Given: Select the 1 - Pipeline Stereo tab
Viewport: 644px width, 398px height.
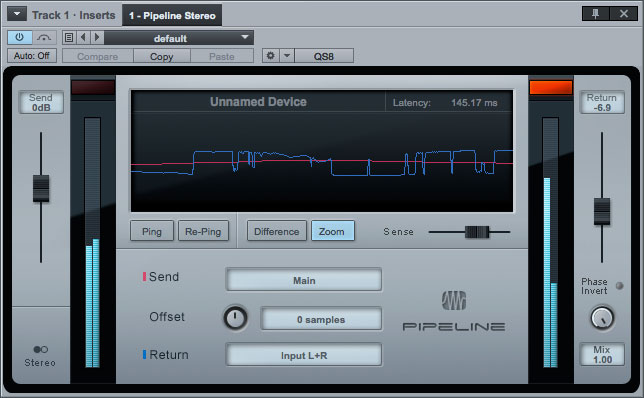Looking at the screenshot, I should pyautogui.click(x=172, y=16).
